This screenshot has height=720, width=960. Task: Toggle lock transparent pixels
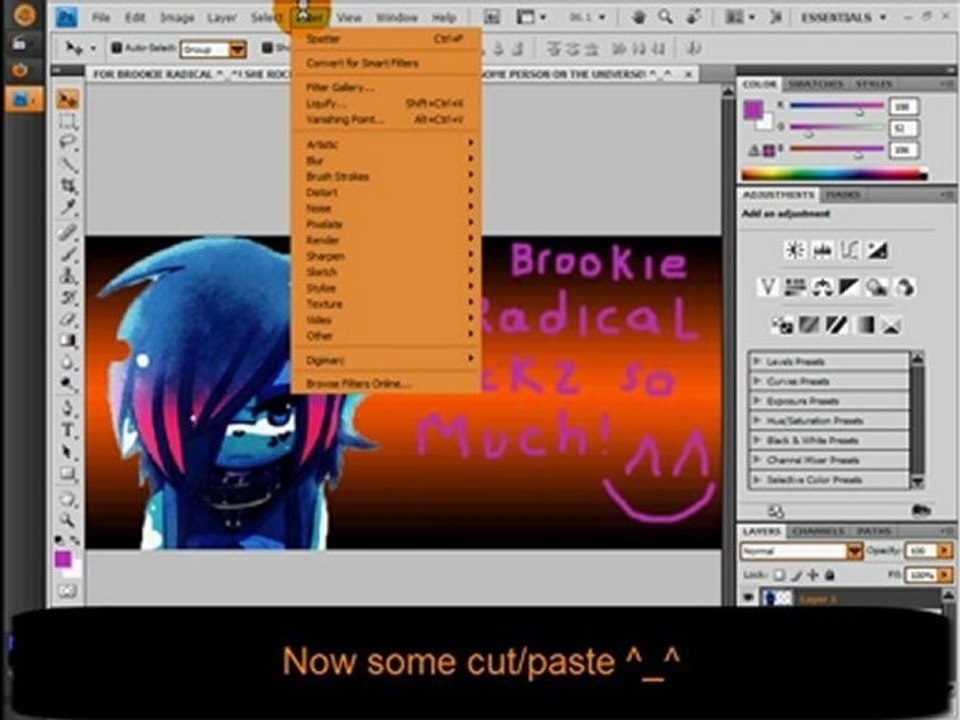(x=779, y=575)
